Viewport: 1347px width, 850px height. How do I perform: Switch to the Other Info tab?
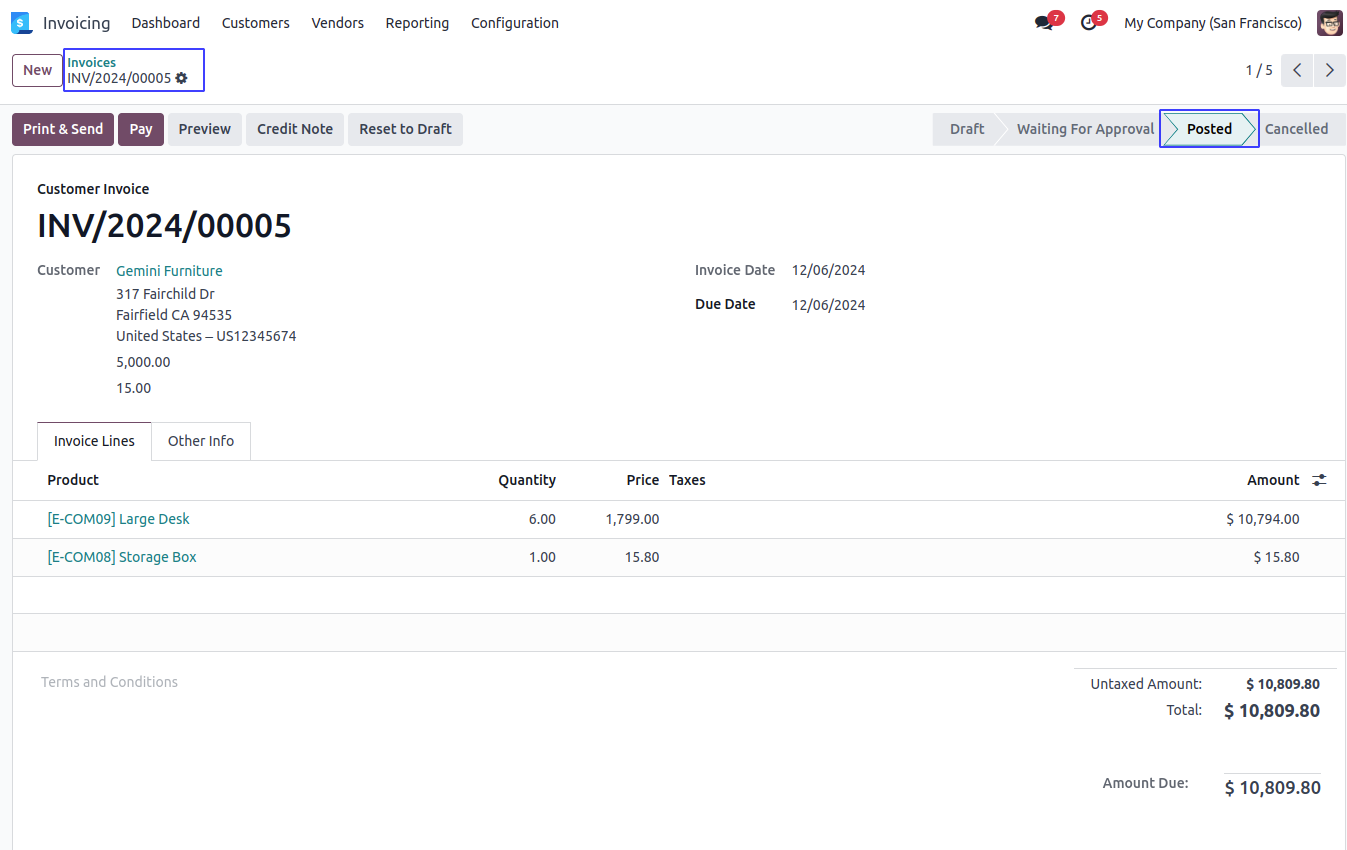(x=200, y=441)
